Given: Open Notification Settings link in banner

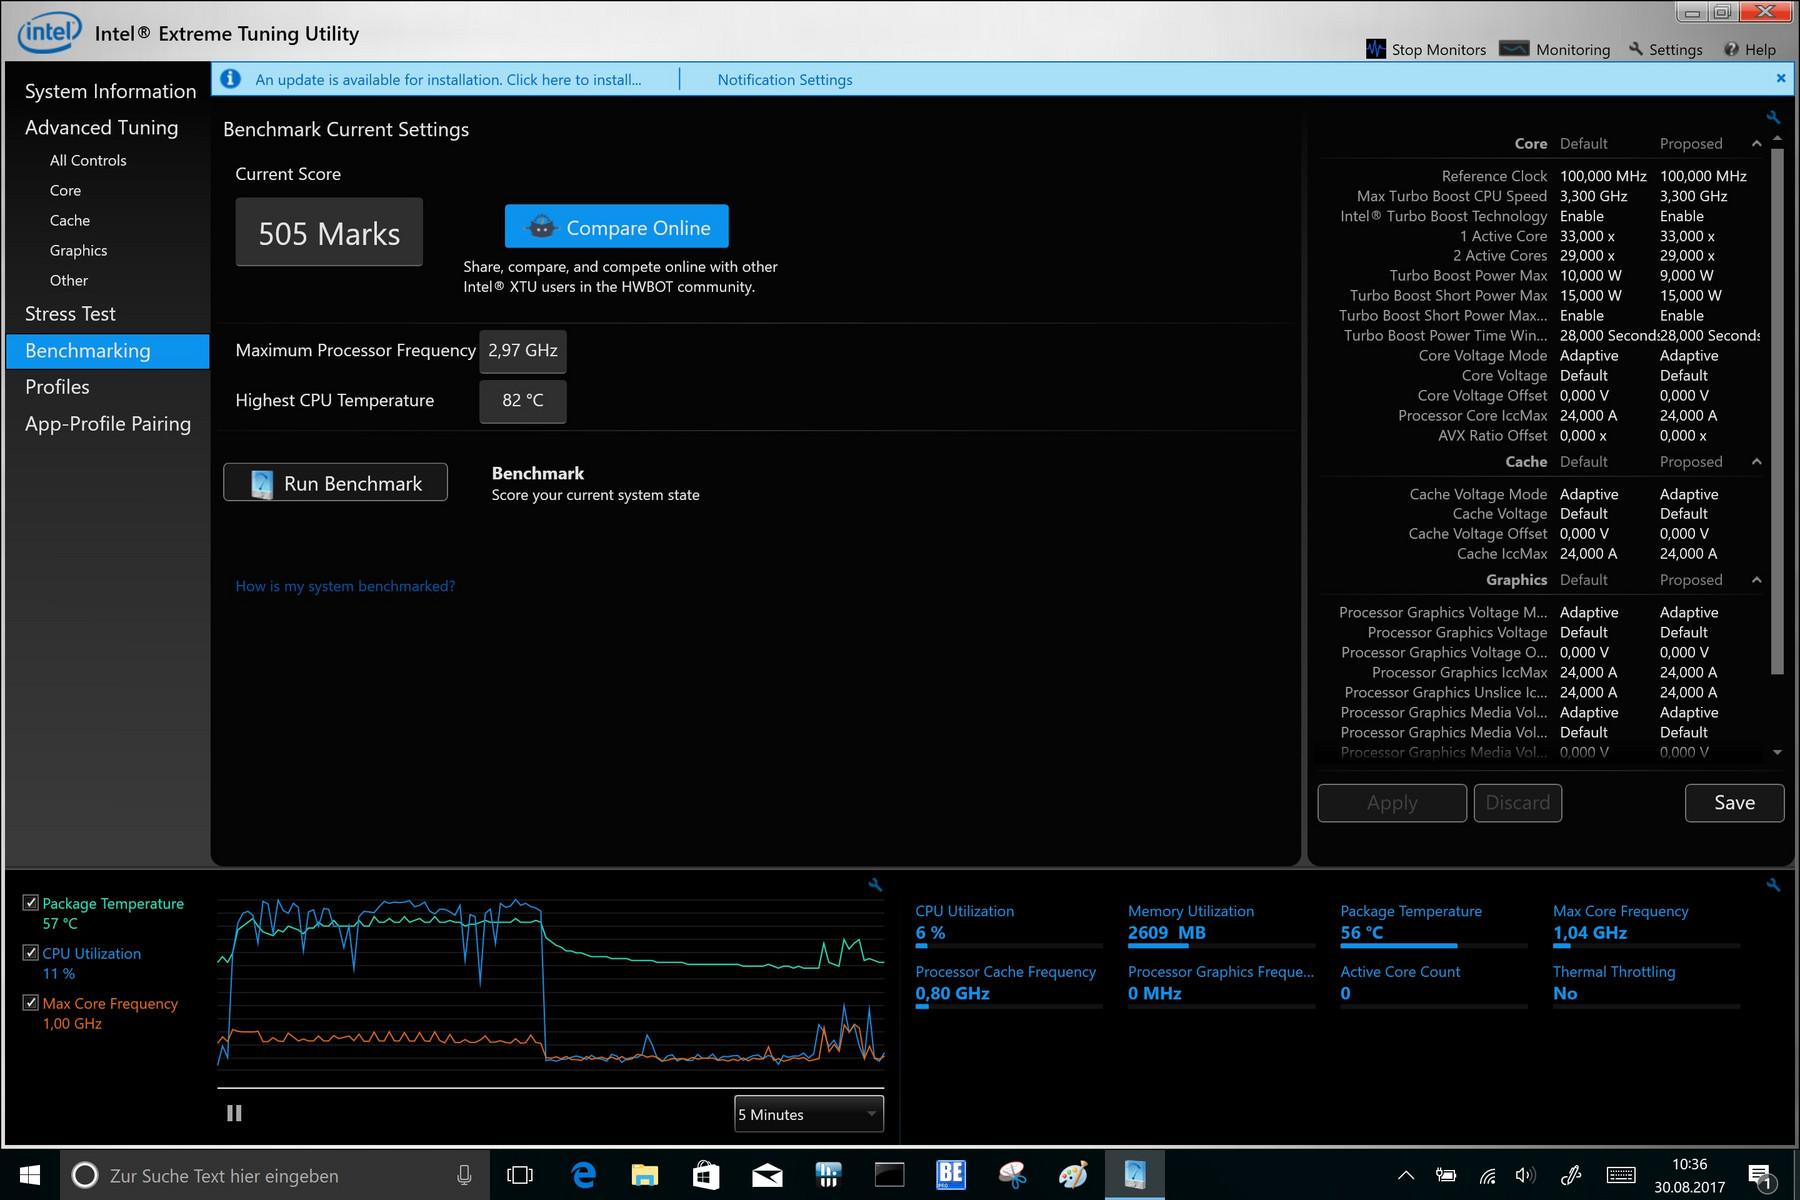Looking at the screenshot, I should (x=785, y=79).
